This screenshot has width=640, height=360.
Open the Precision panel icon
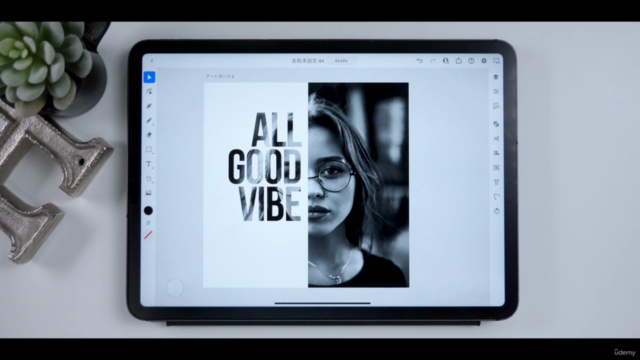pyautogui.click(x=496, y=106)
